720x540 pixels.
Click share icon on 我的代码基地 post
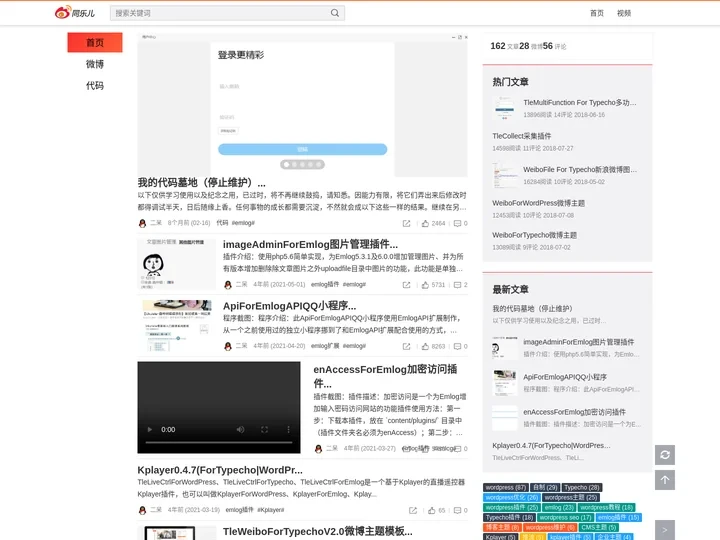pyautogui.click(x=406, y=223)
